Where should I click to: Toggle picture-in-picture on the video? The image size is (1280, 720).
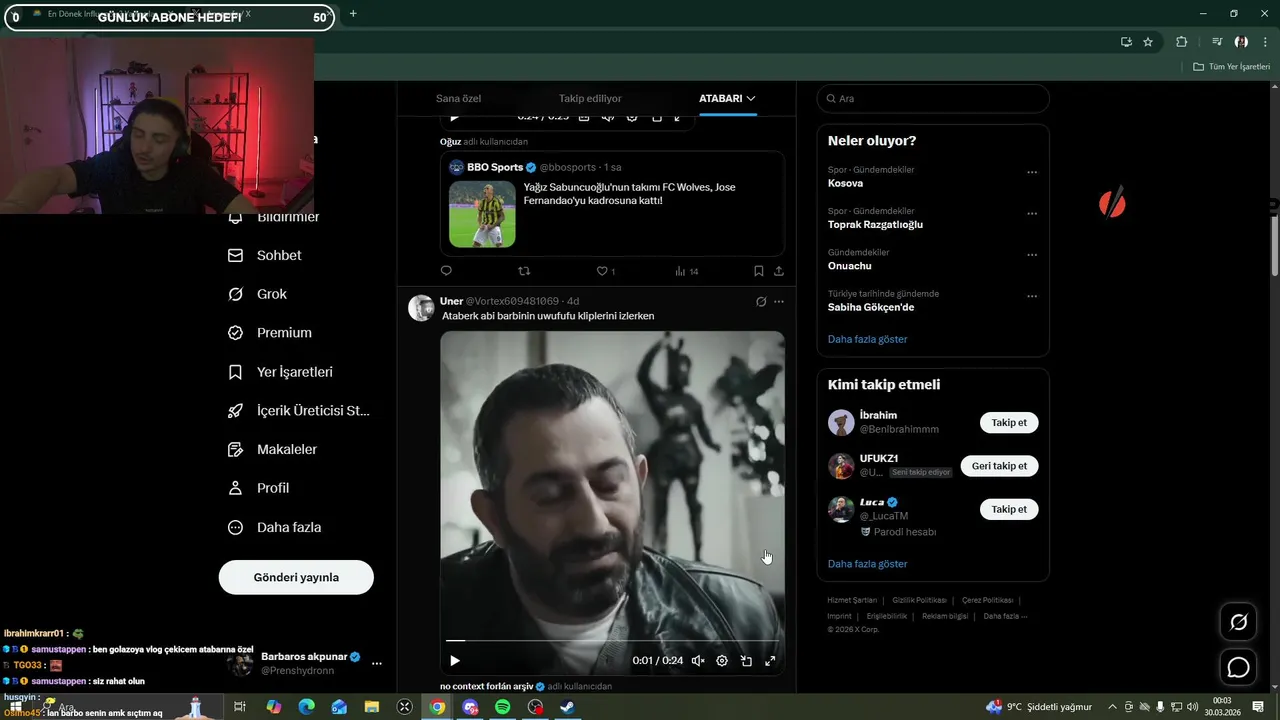click(x=746, y=661)
